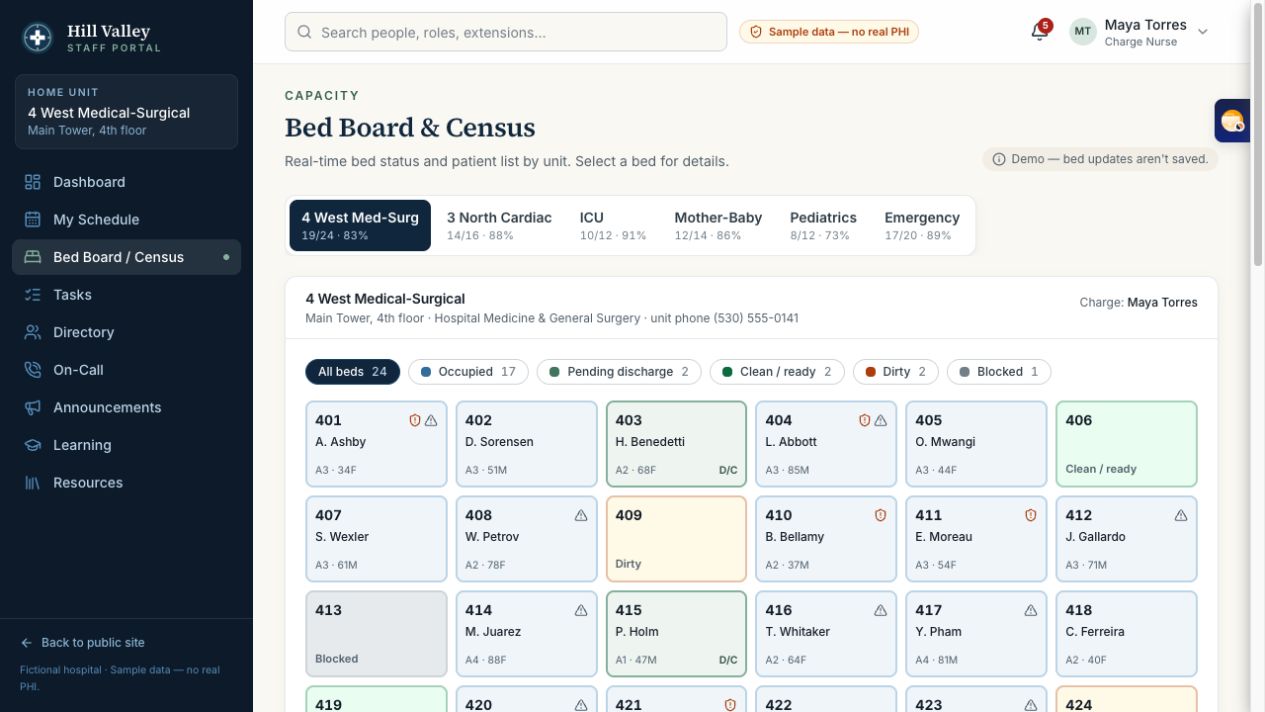Select bed 402 D. Sorensen card
The height and width of the screenshot is (712, 1265).
[526, 444]
